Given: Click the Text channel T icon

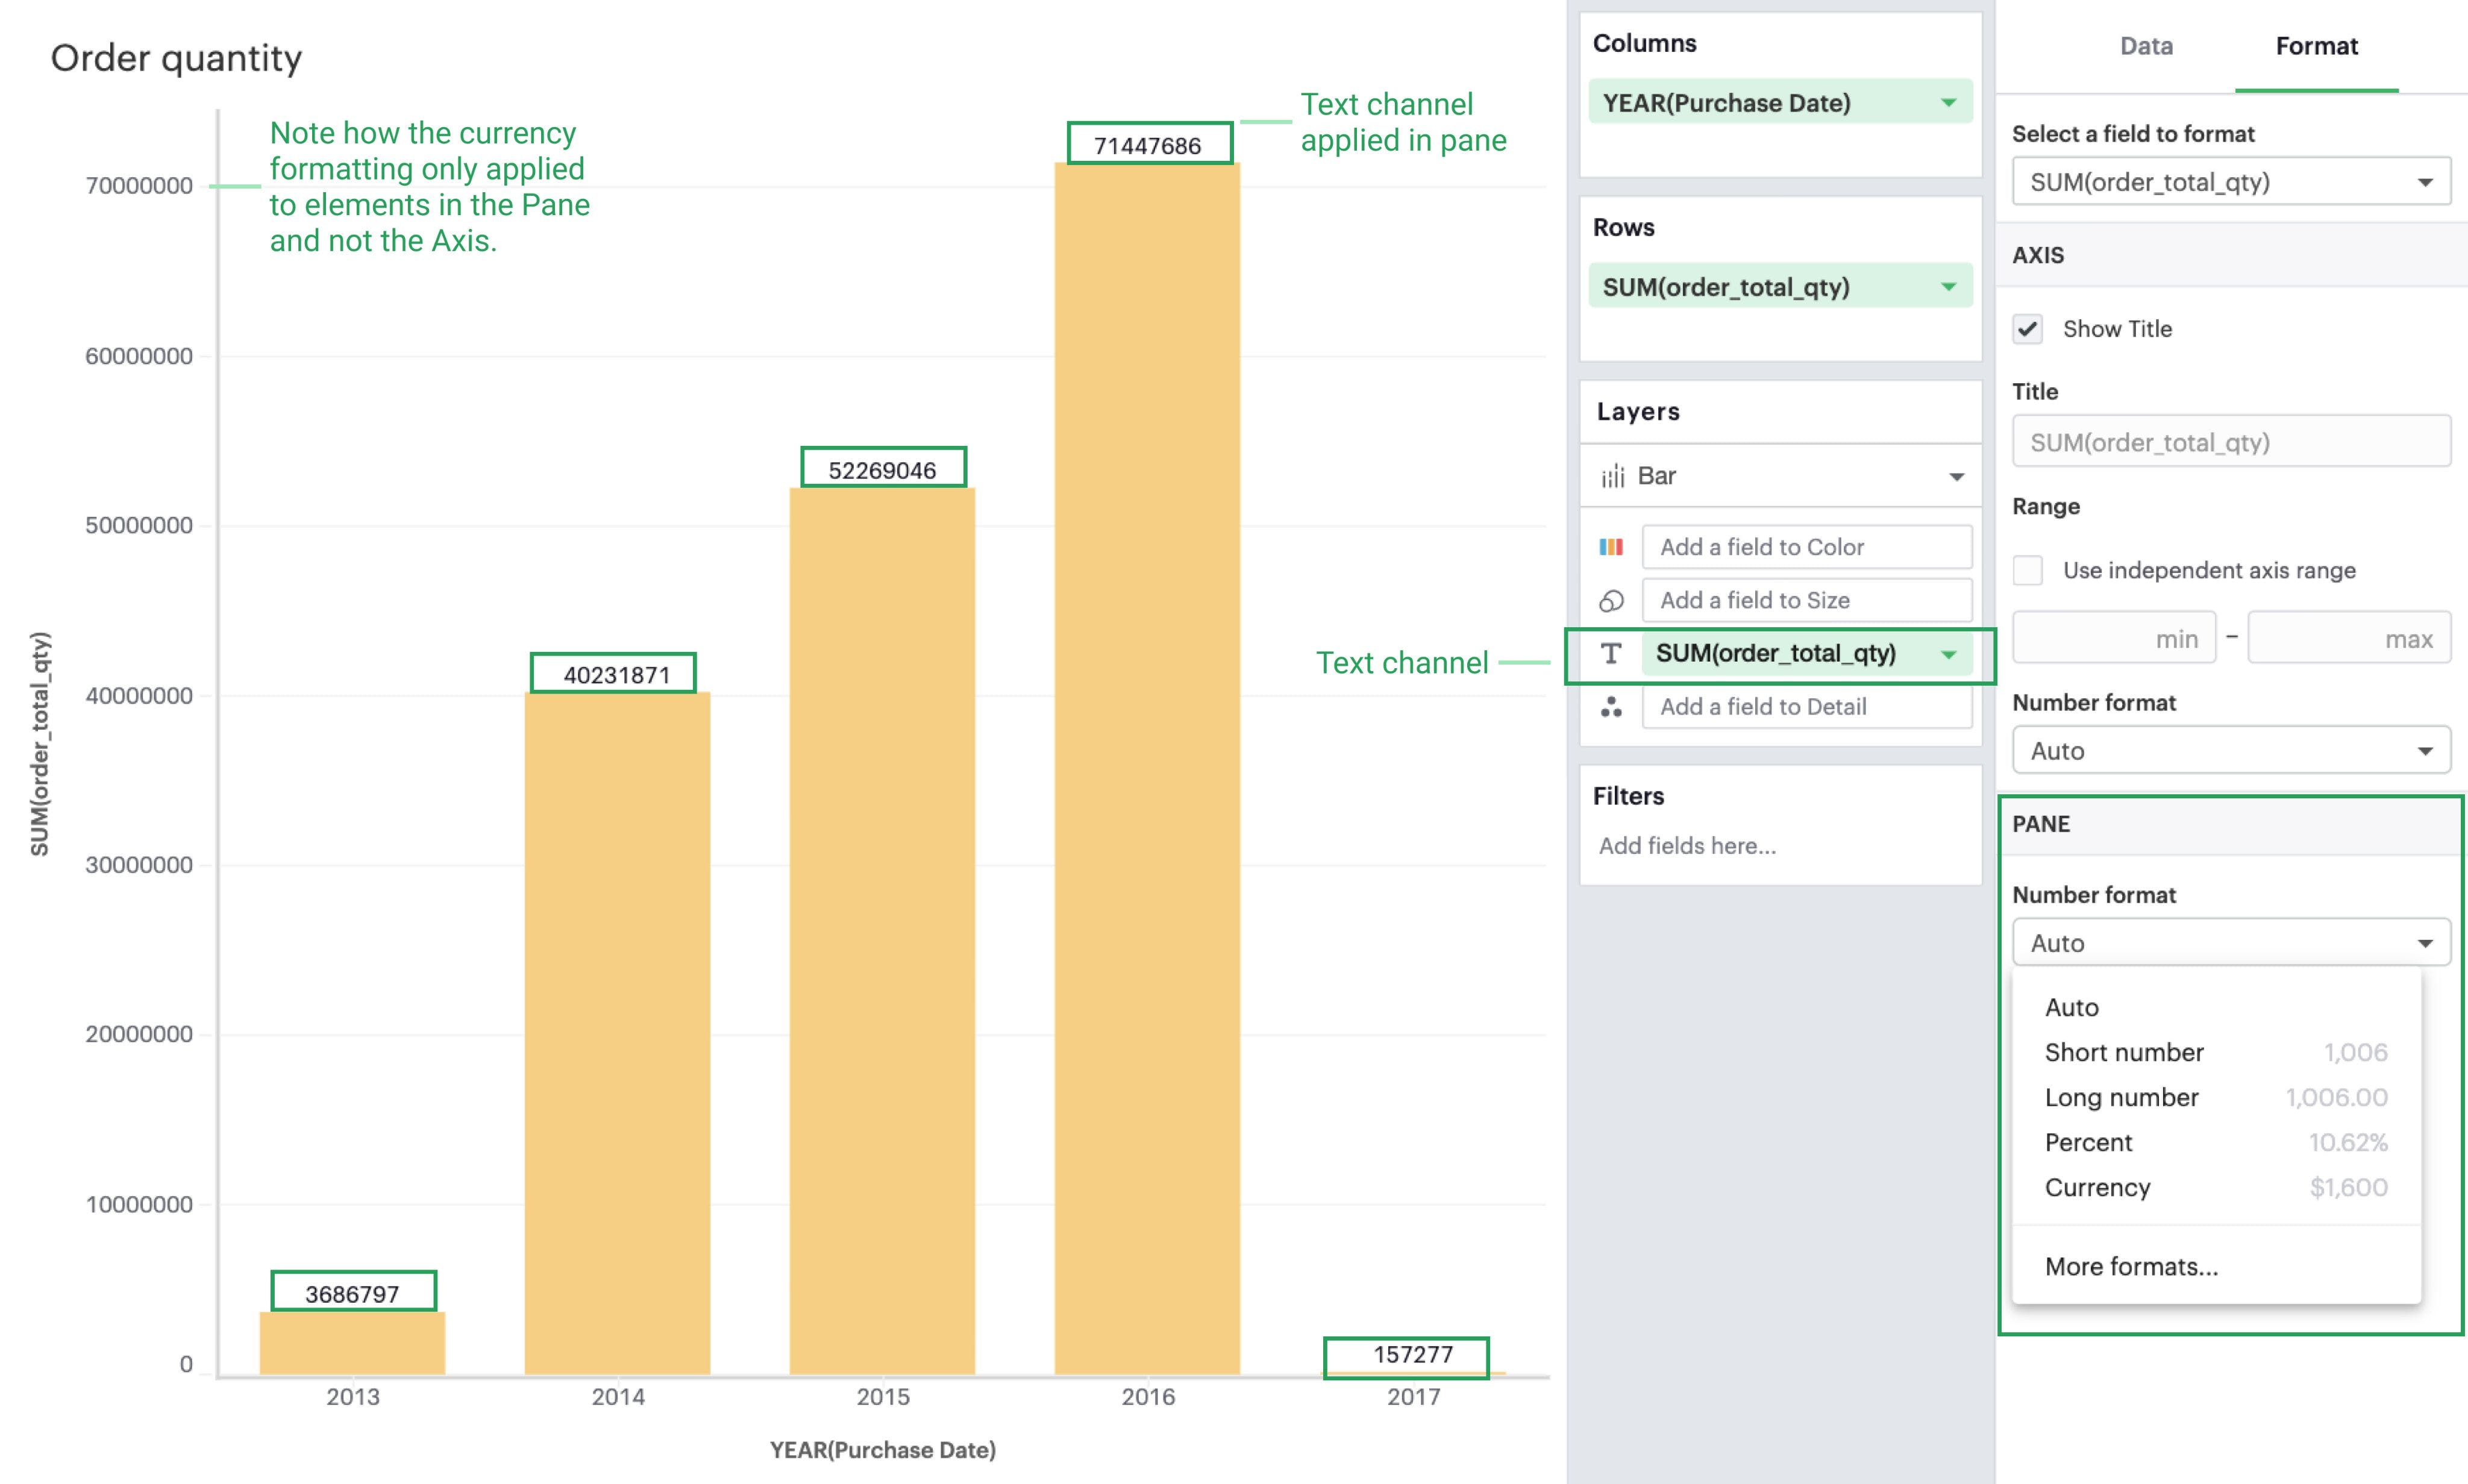Looking at the screenshot, I should (x=1610, y=654).
